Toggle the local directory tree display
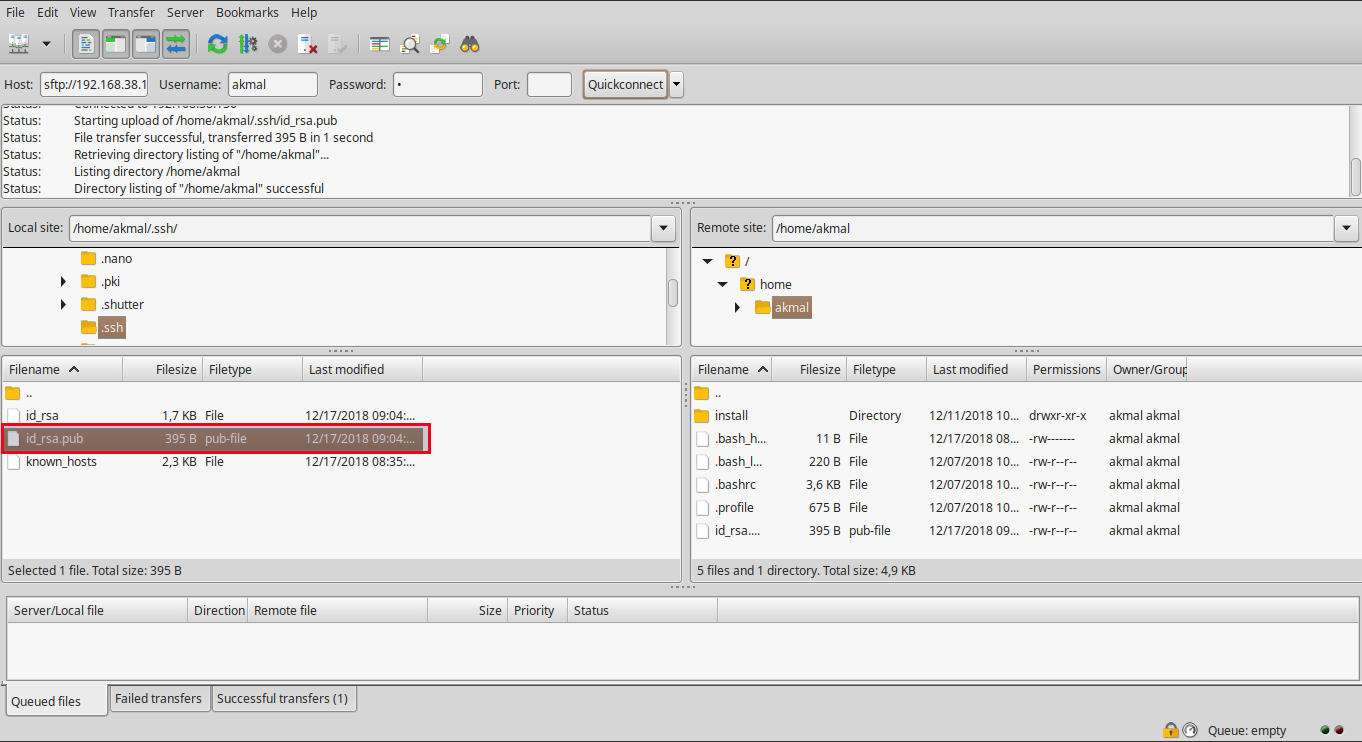 click(116, 44)
